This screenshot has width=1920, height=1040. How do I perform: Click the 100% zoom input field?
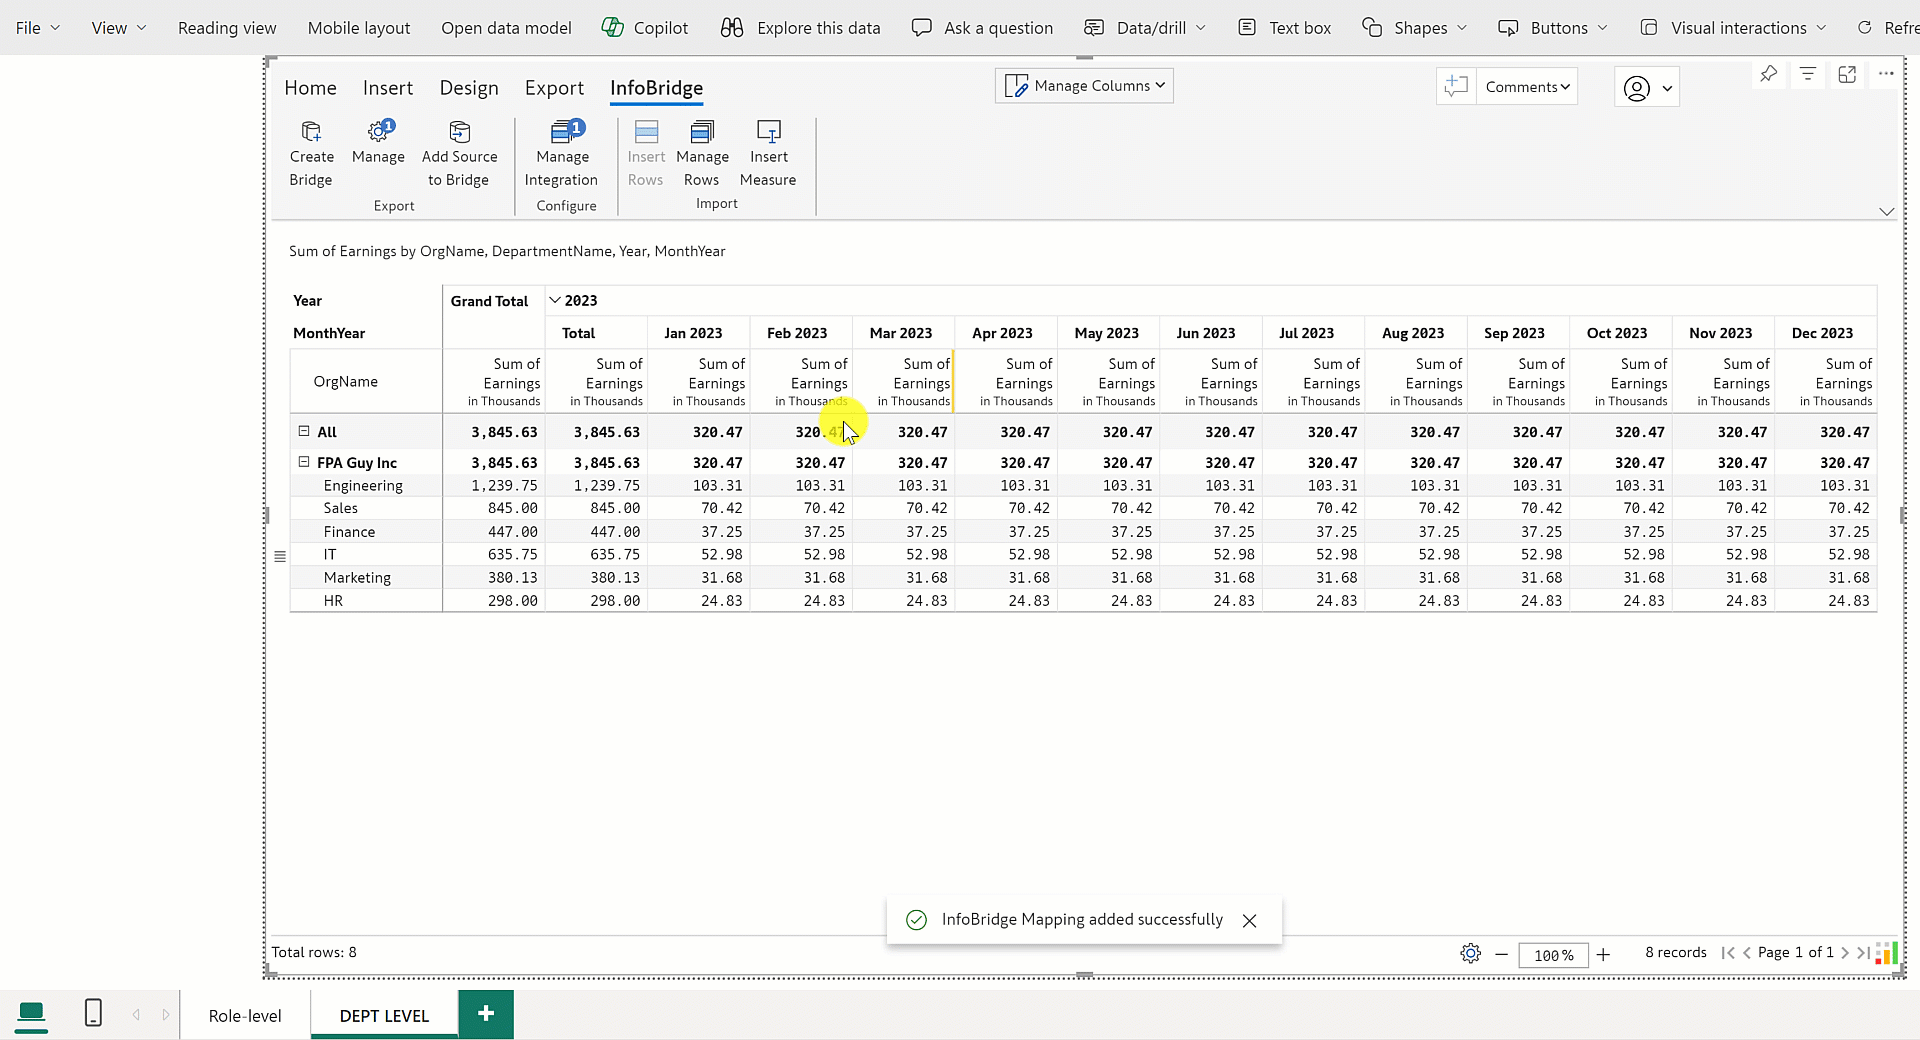[x=1553, y=955]
